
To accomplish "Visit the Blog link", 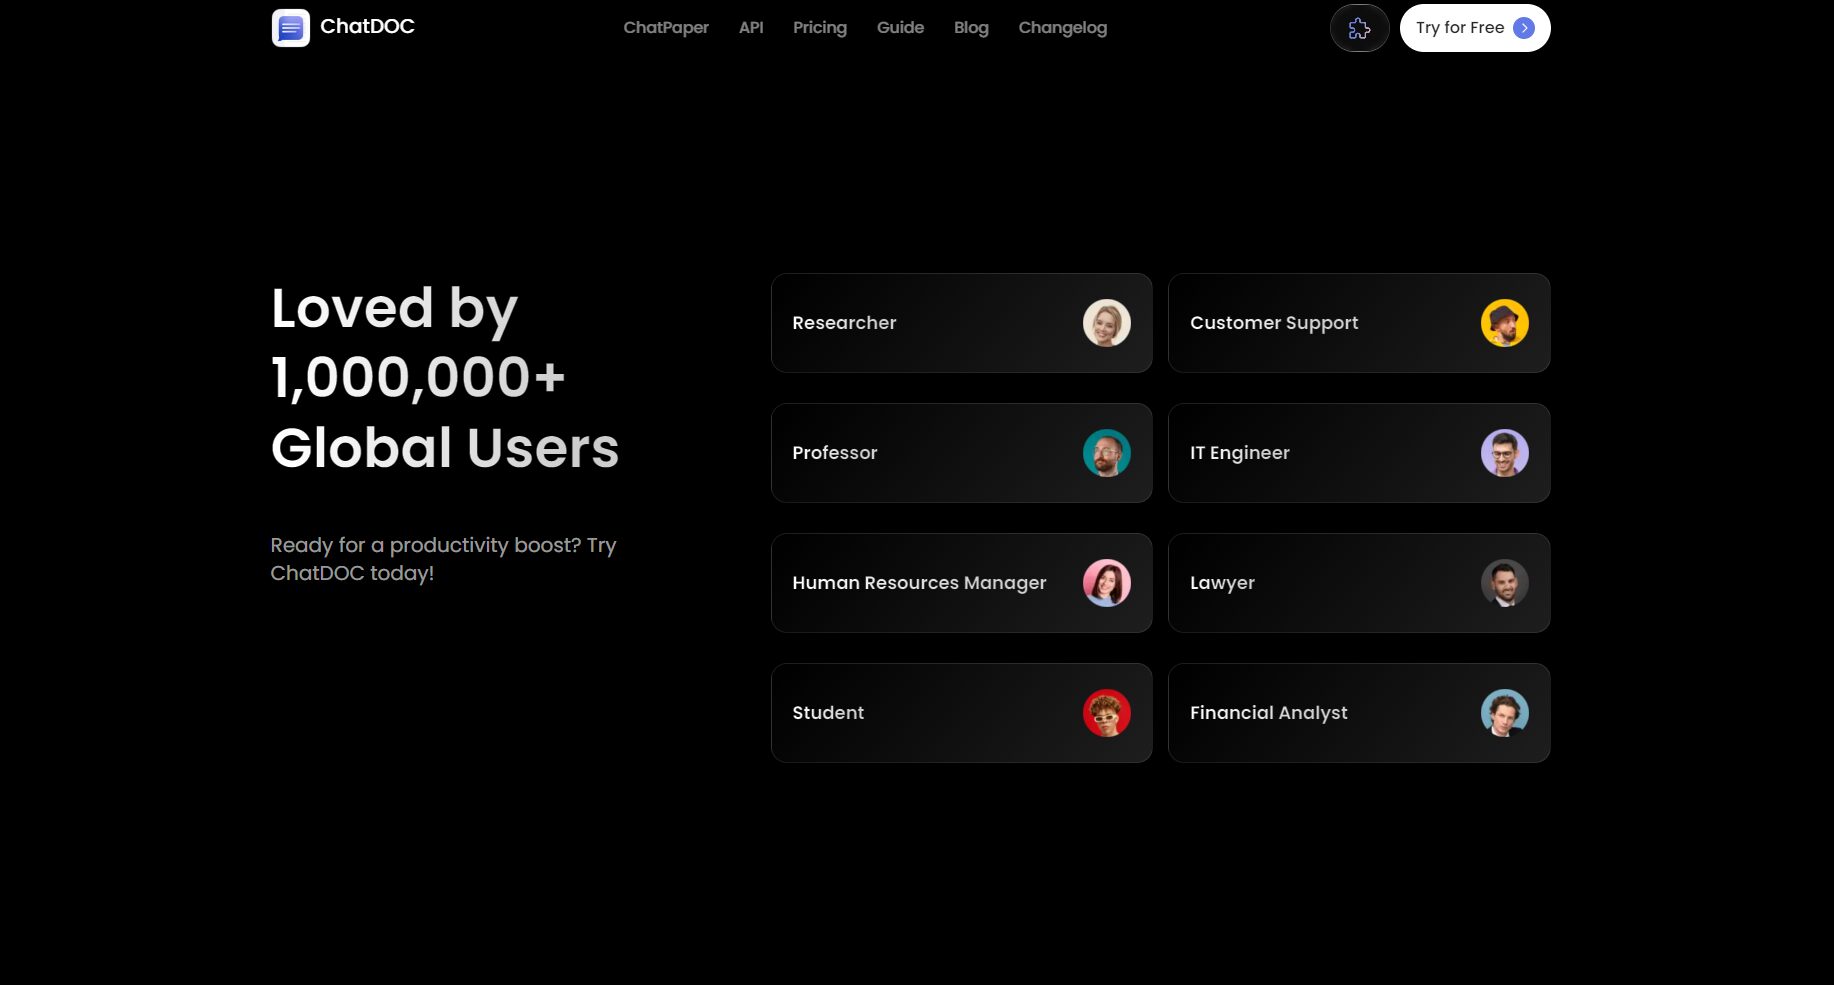I will 971,28.
